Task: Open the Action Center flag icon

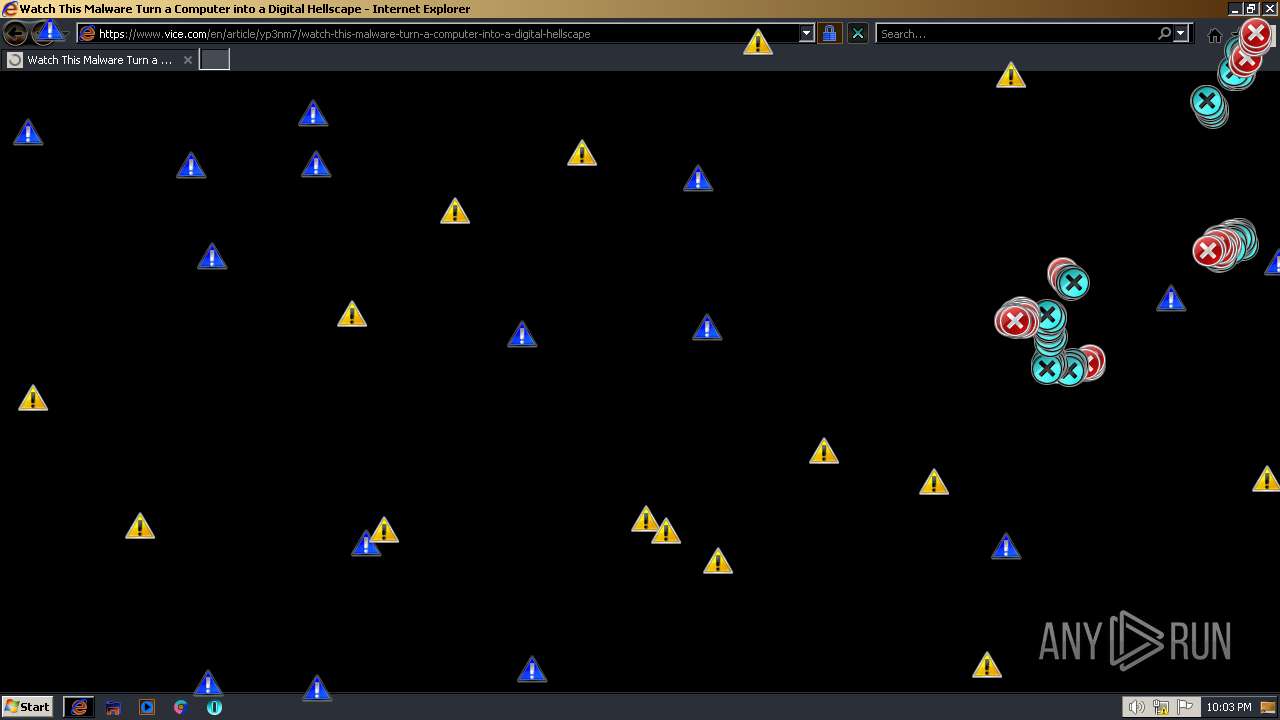Action: (x=1185, y=707)
